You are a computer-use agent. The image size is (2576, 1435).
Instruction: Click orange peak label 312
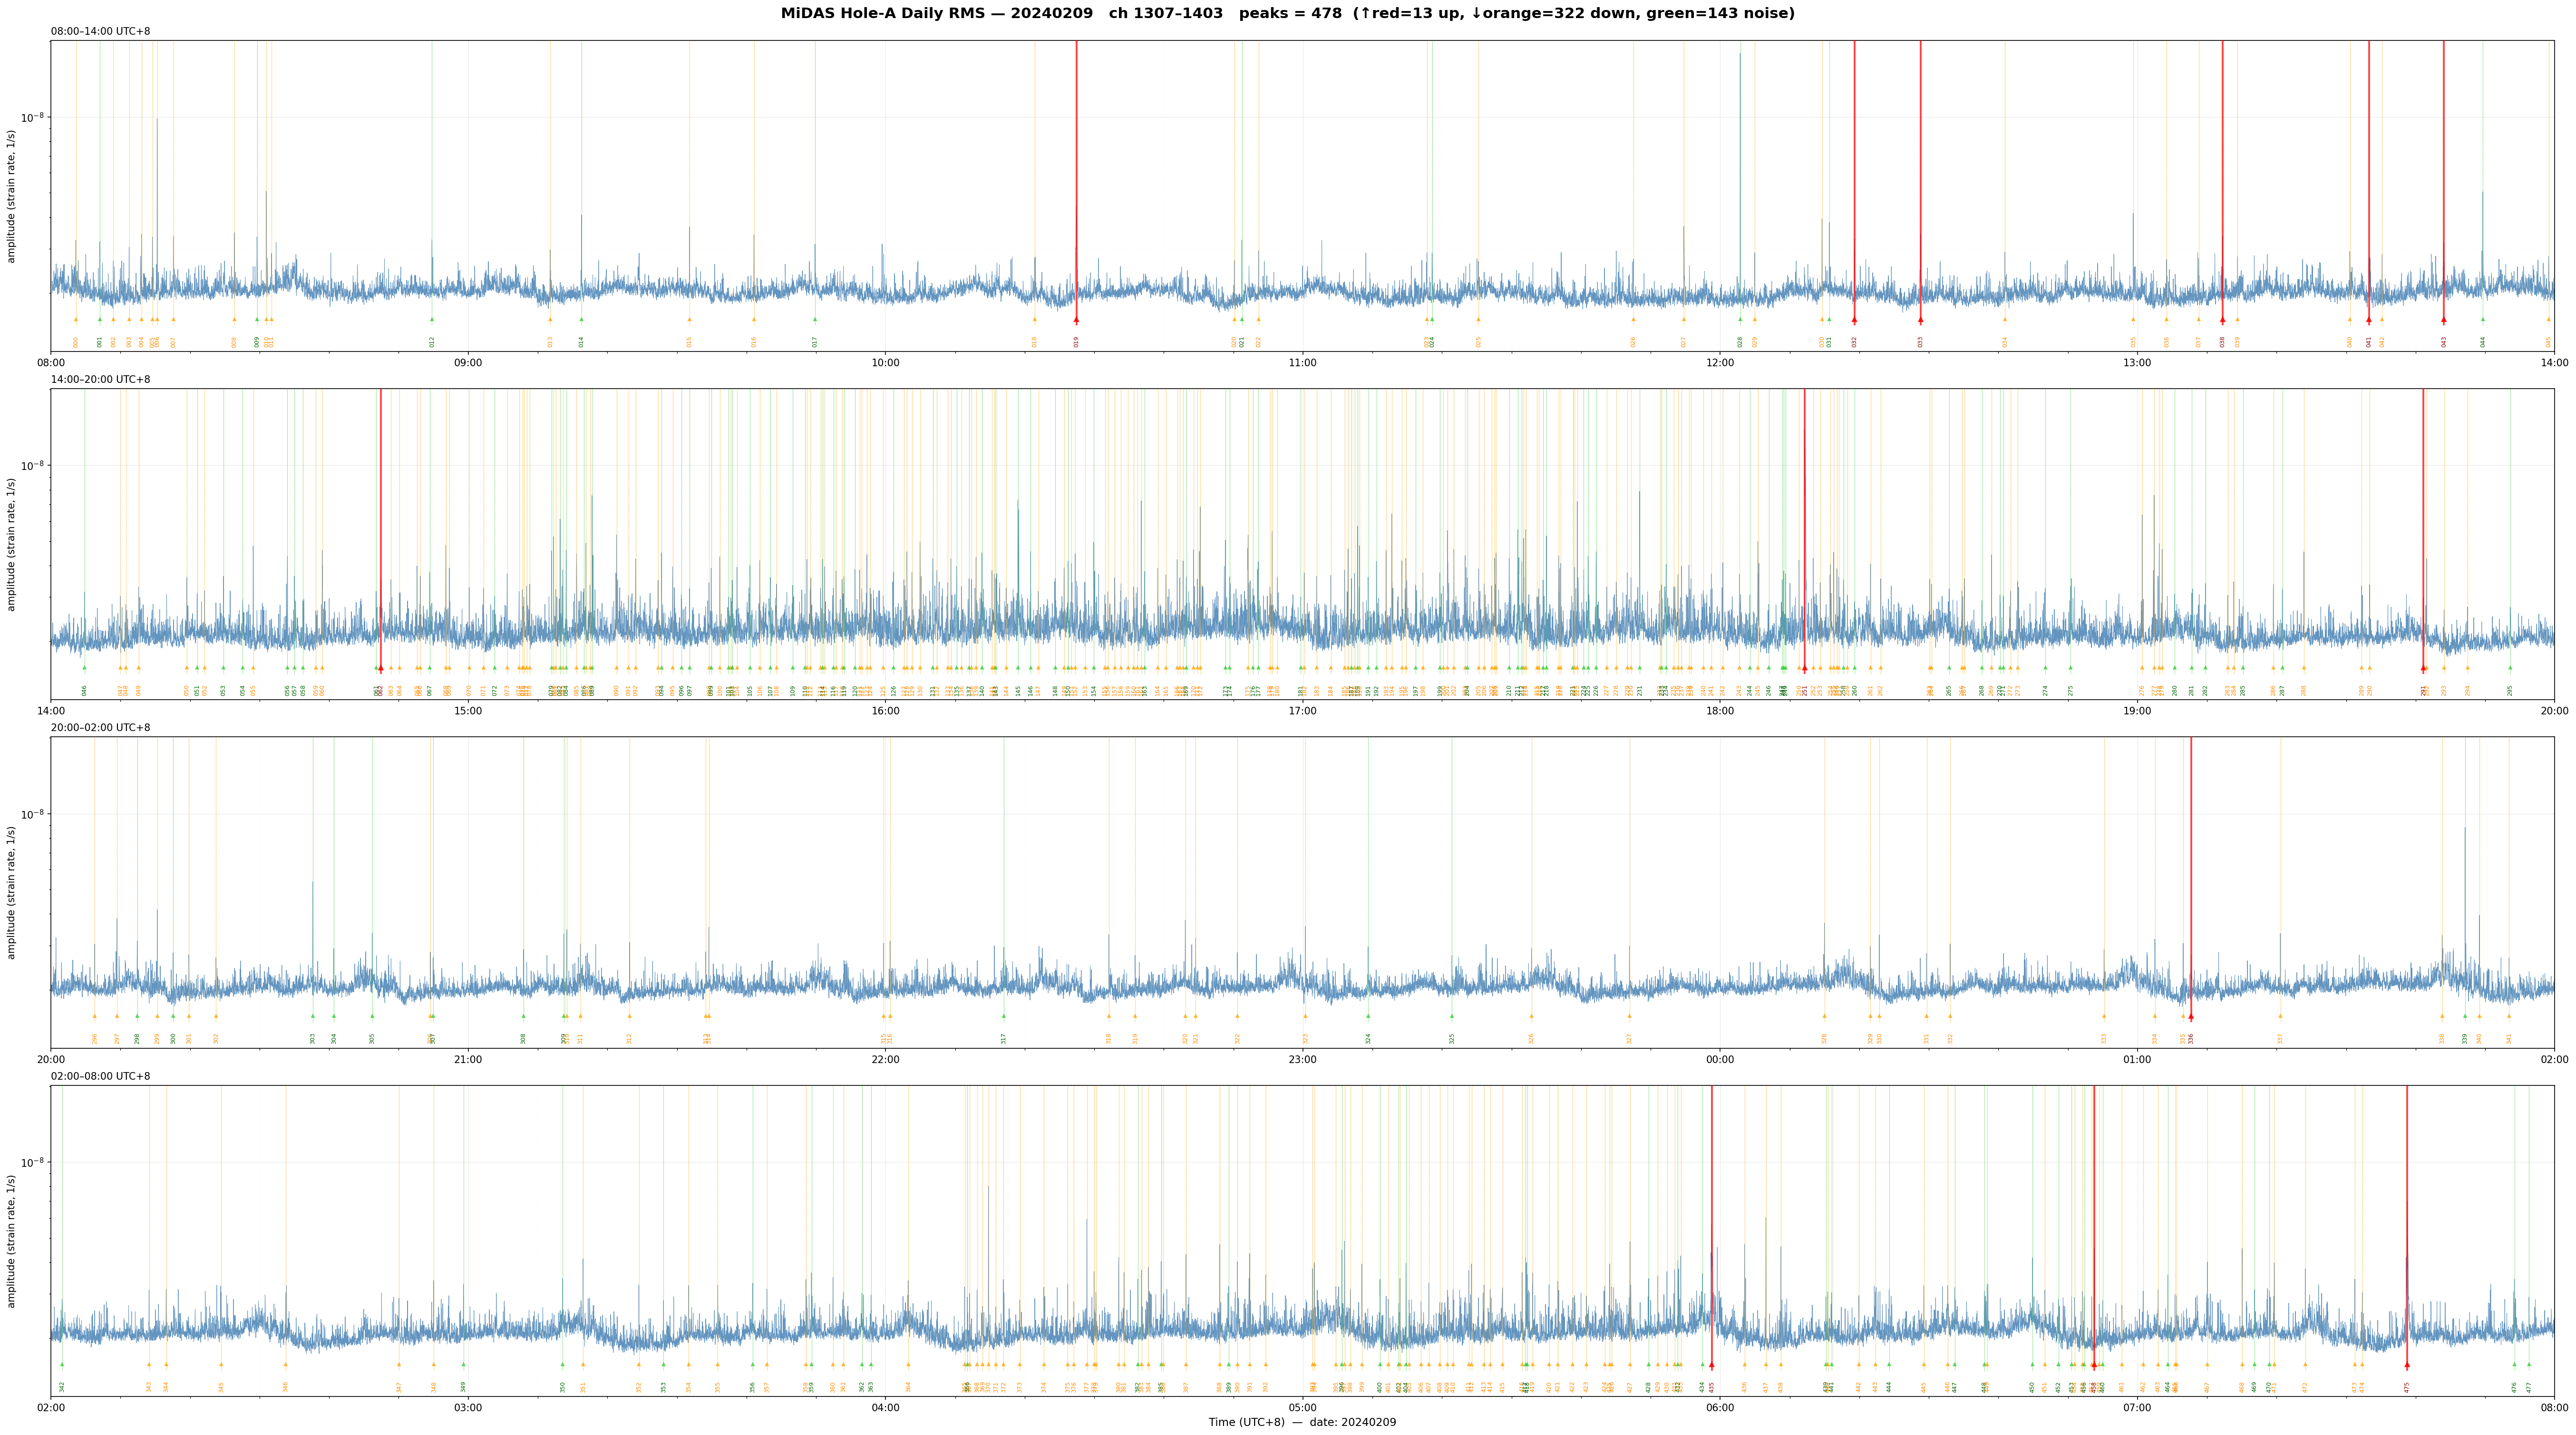tap(629, 1039)
